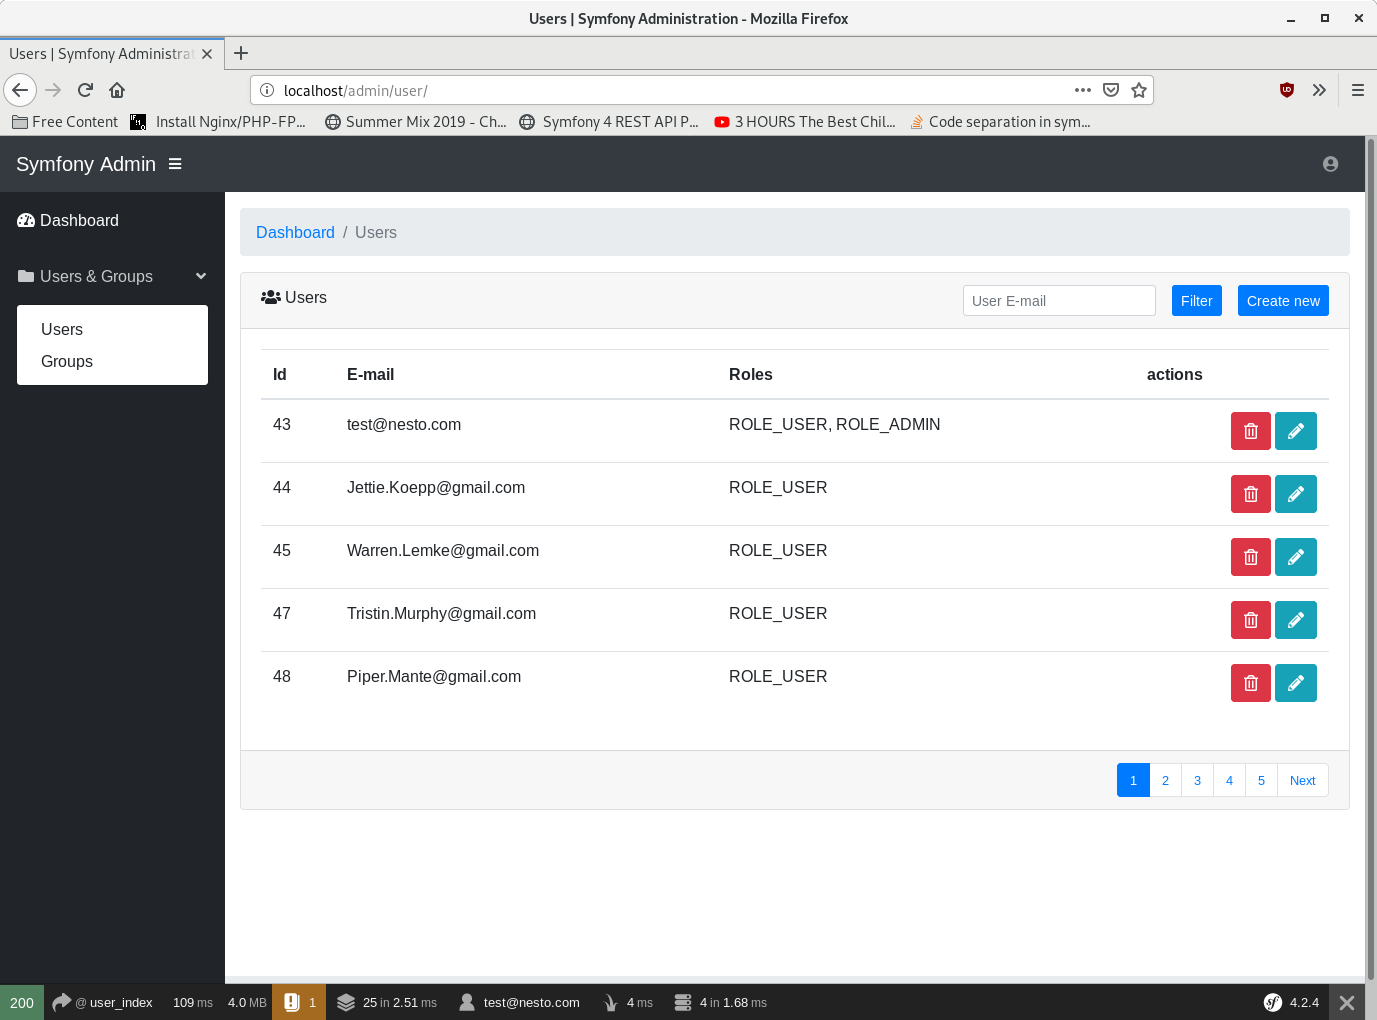Go to pagination page 4
The image size is (1377, 1020).
coord(1229,780)
